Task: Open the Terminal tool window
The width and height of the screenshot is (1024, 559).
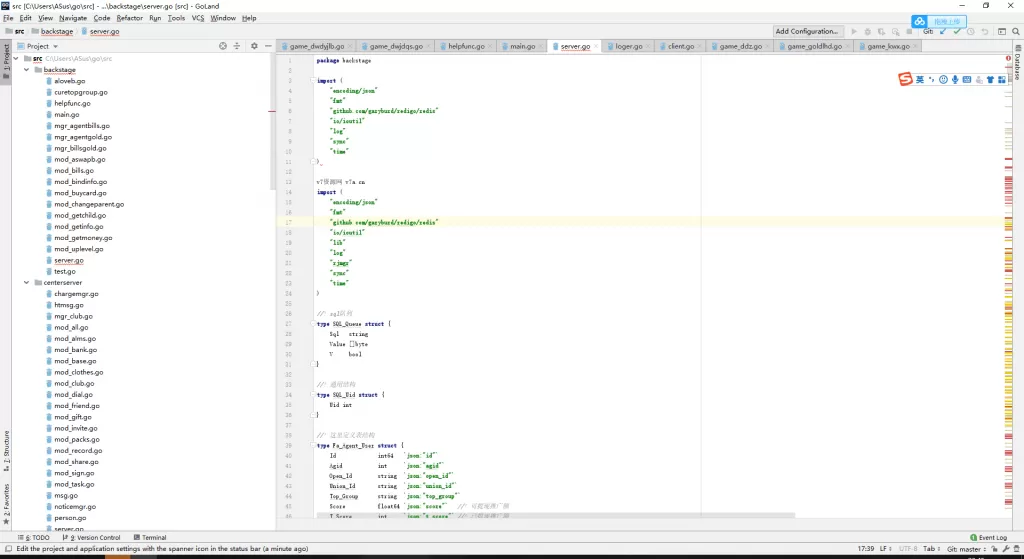Action: [150, 538]
